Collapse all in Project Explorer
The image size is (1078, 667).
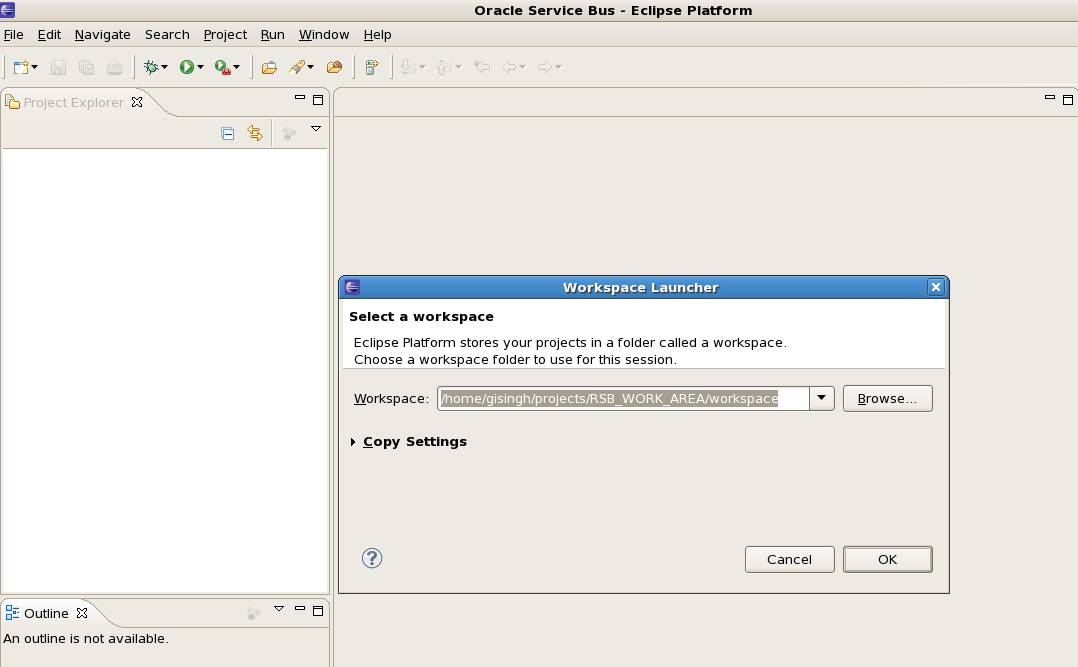[x=228, y=133]
